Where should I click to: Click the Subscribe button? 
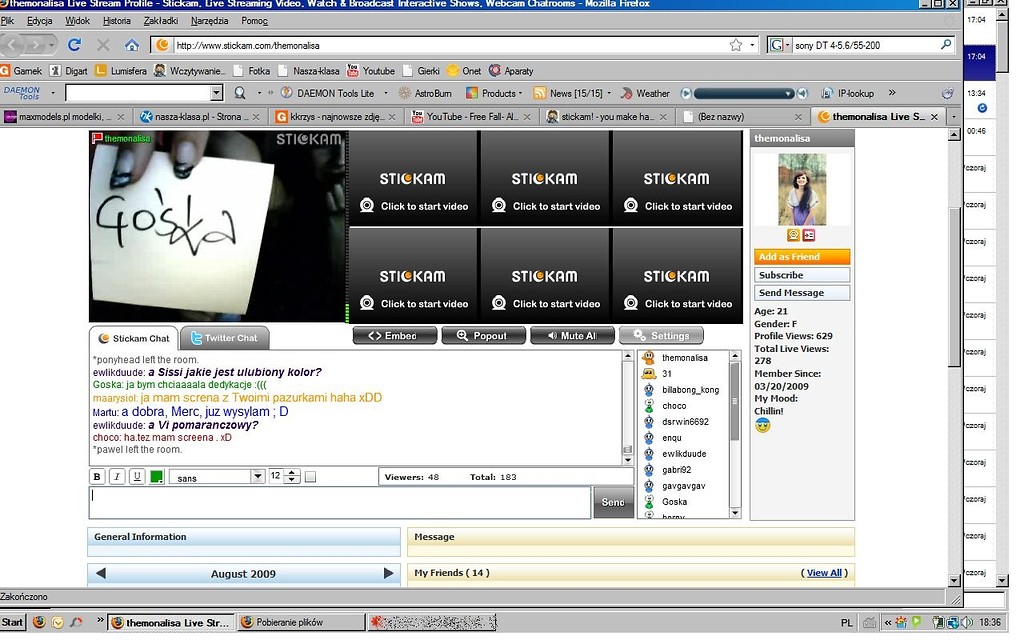click(802, 275)
